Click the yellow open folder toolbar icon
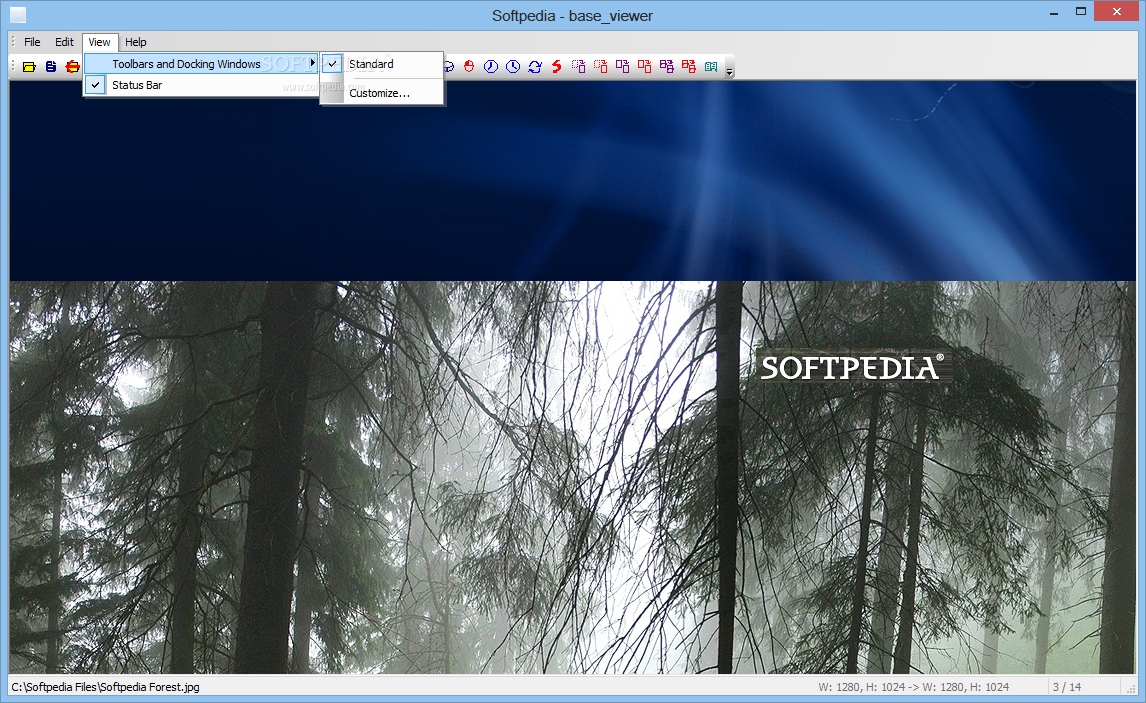 pos(29,66)
